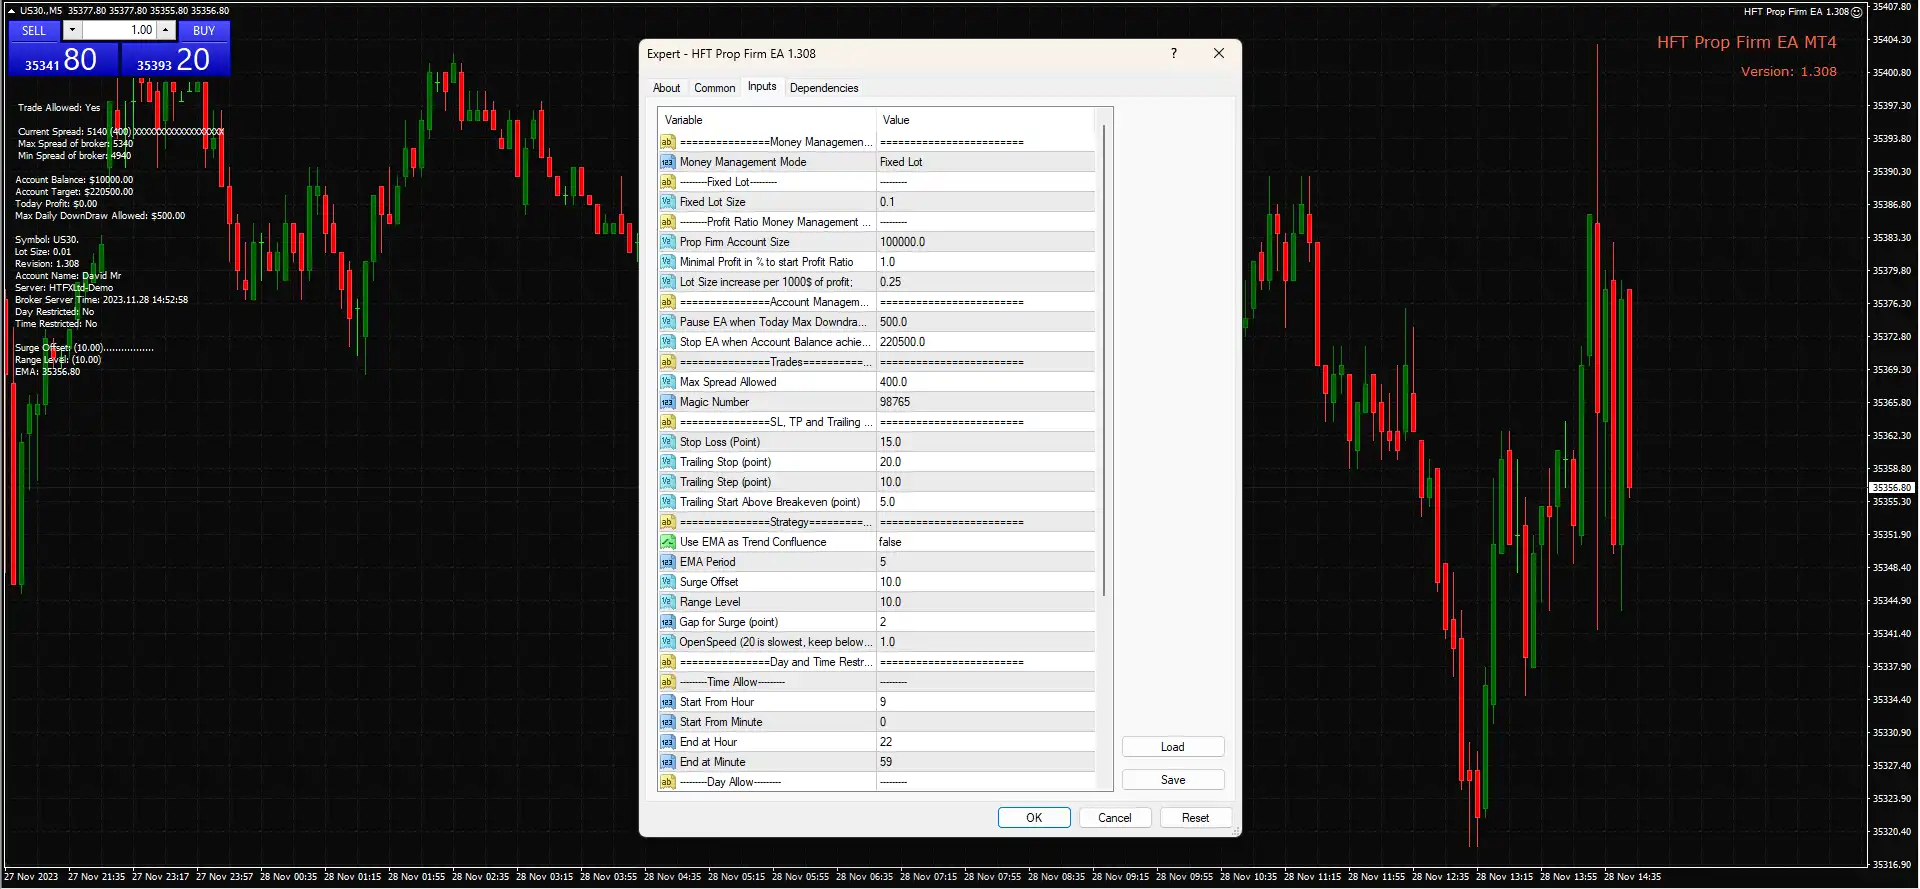This screenshot has width=1920, height=889.
Task: Click icon beside Trailing Stop (point) row
Action: click(667, 462)
